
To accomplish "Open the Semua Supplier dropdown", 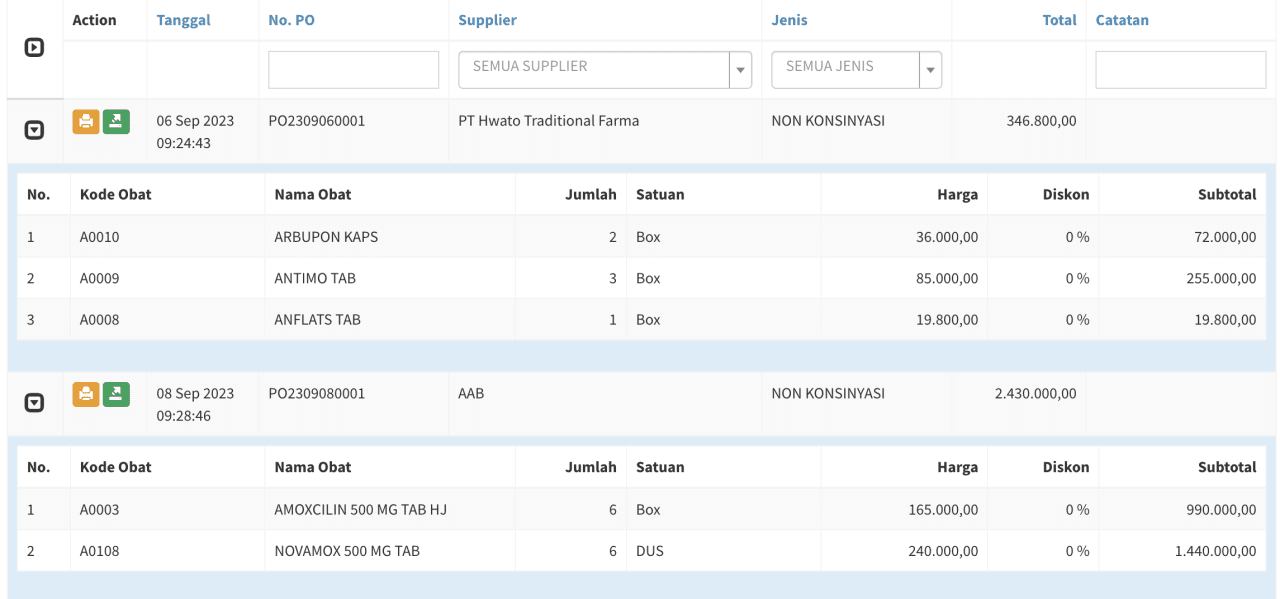I will pyautogui.click(x=594, y=70).
